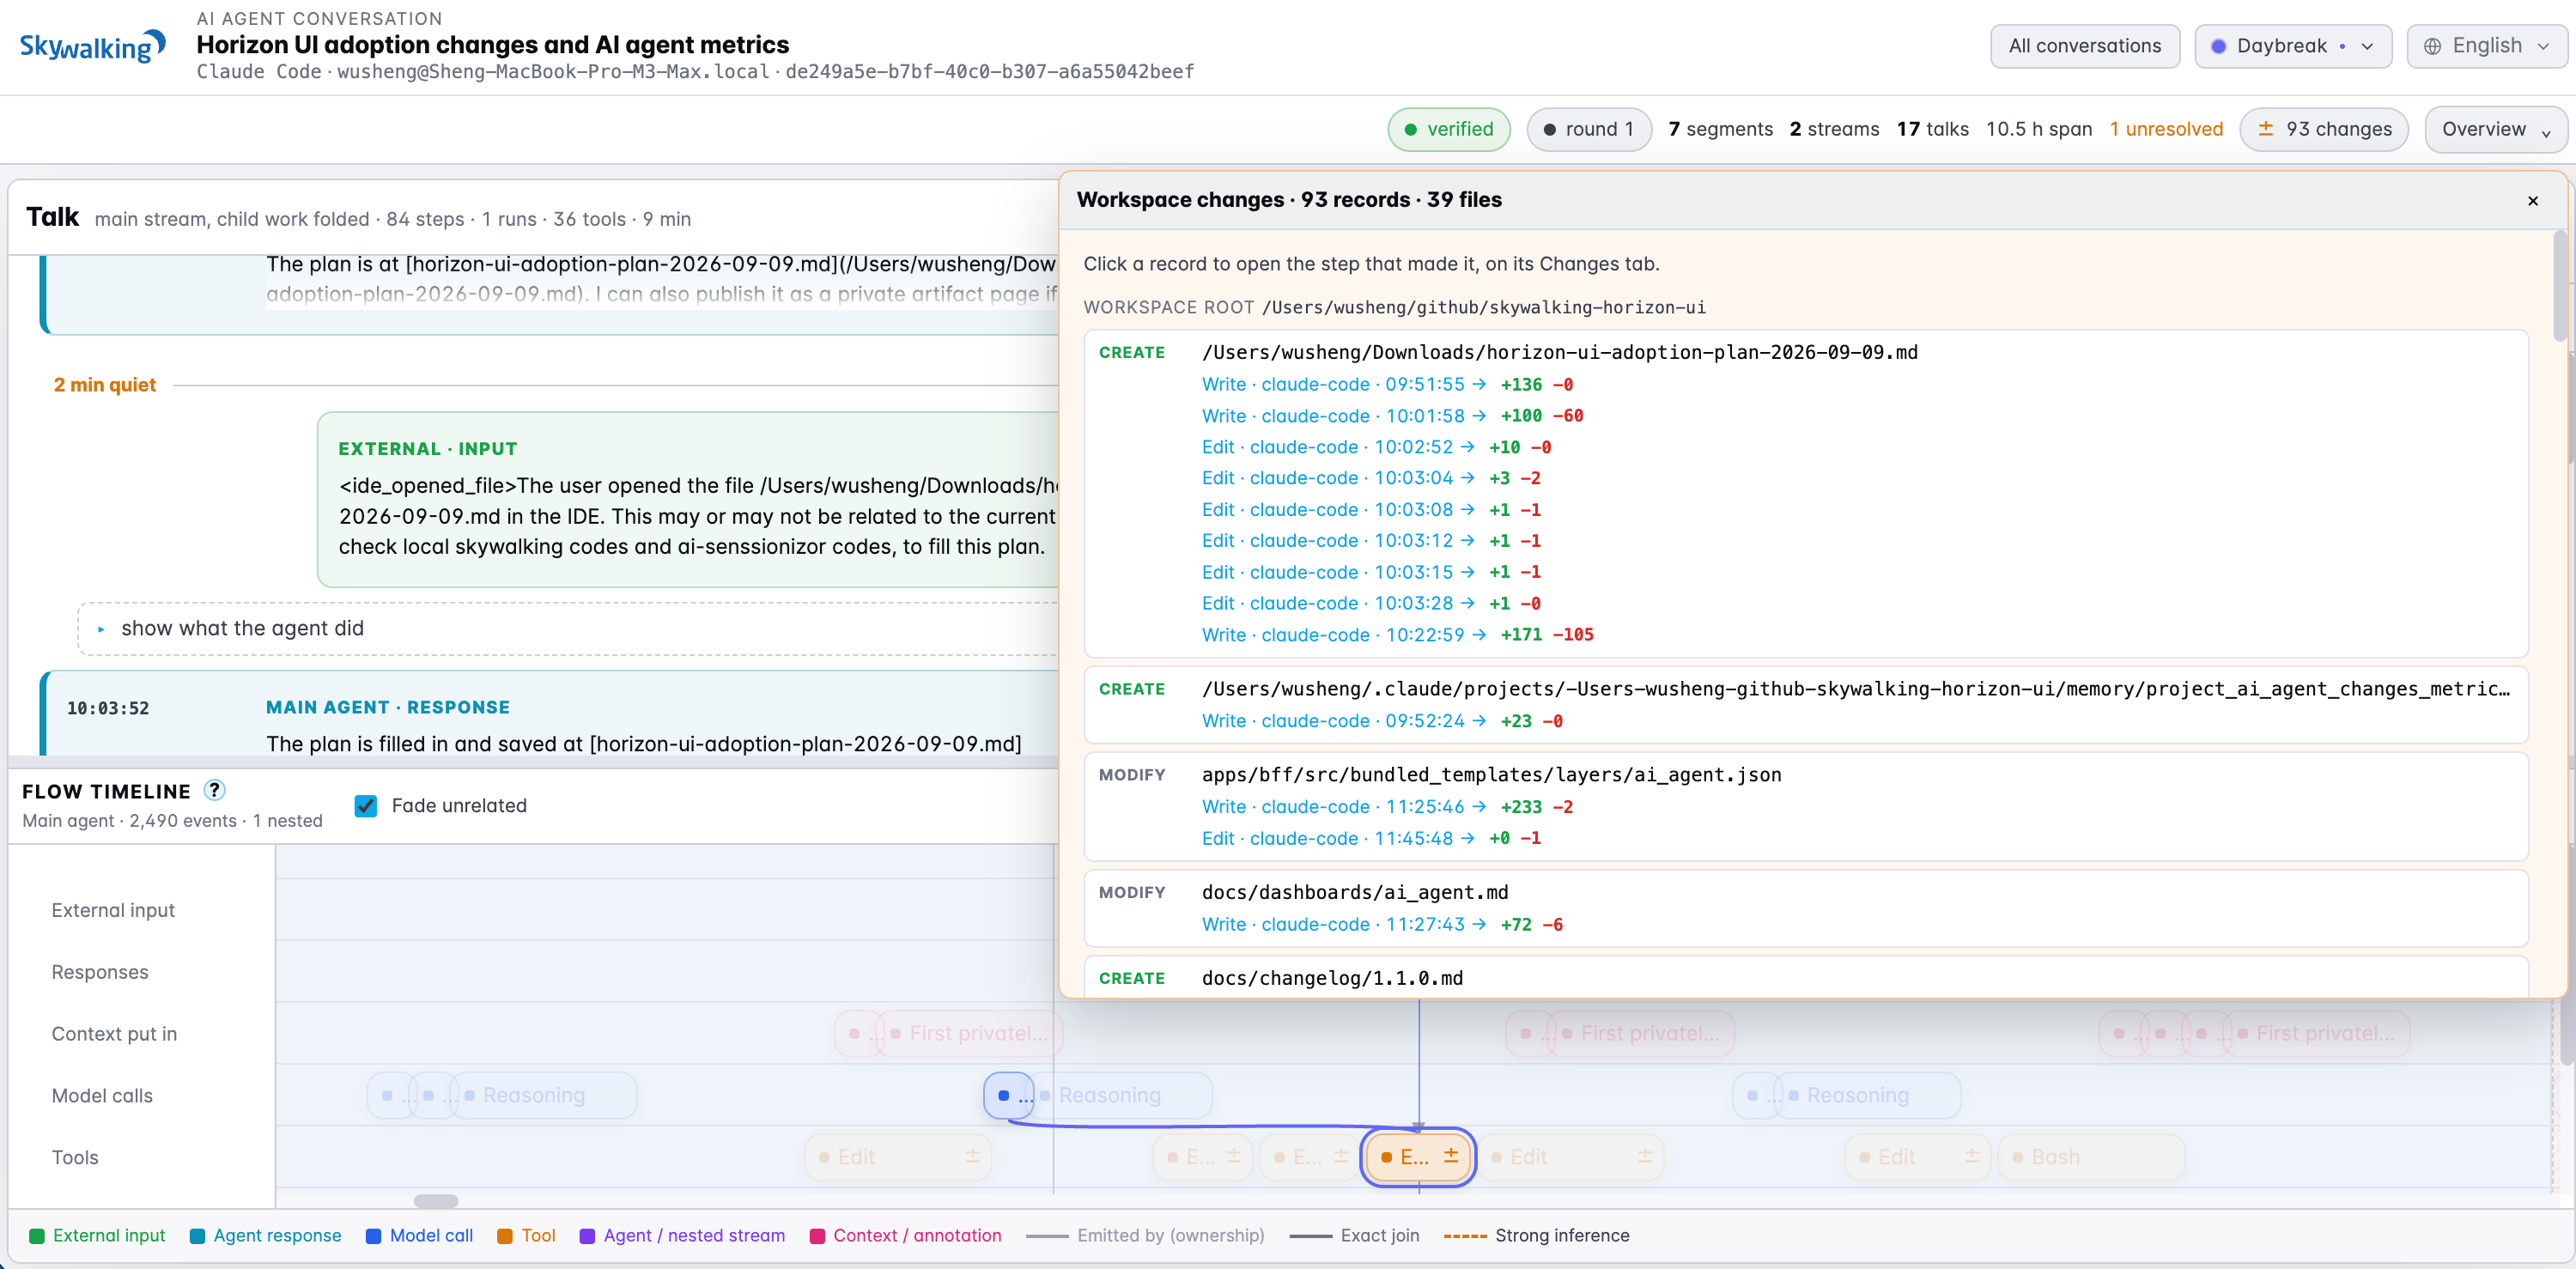The height and width of the screenshot is (1269, 2576).
Task: Select the highlighted blue model call marker
Action: click(1008, 1096)
